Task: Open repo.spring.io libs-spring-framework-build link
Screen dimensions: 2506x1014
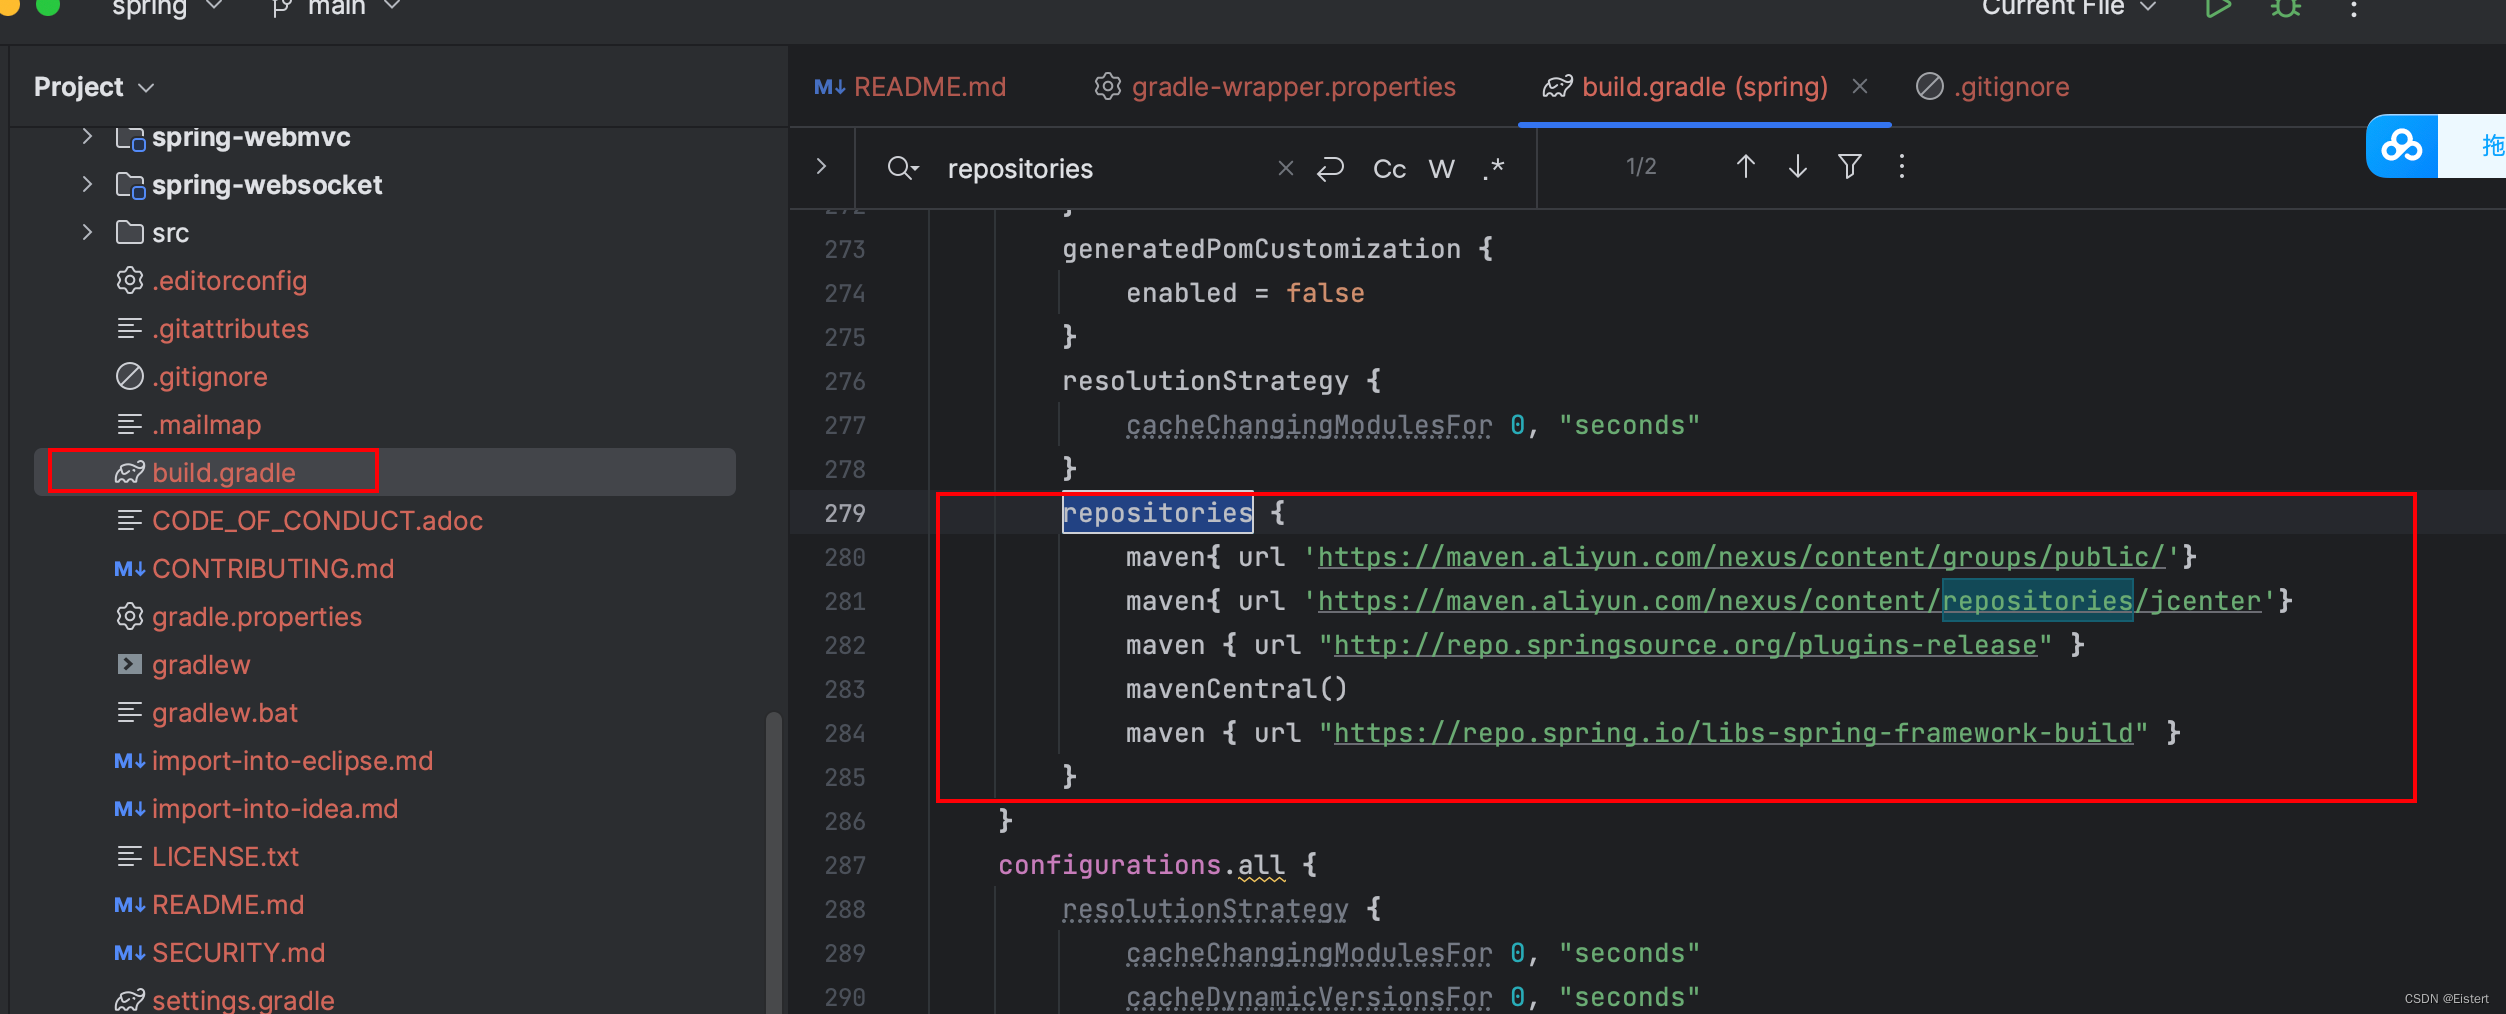Action: [x=1733, y=733]
